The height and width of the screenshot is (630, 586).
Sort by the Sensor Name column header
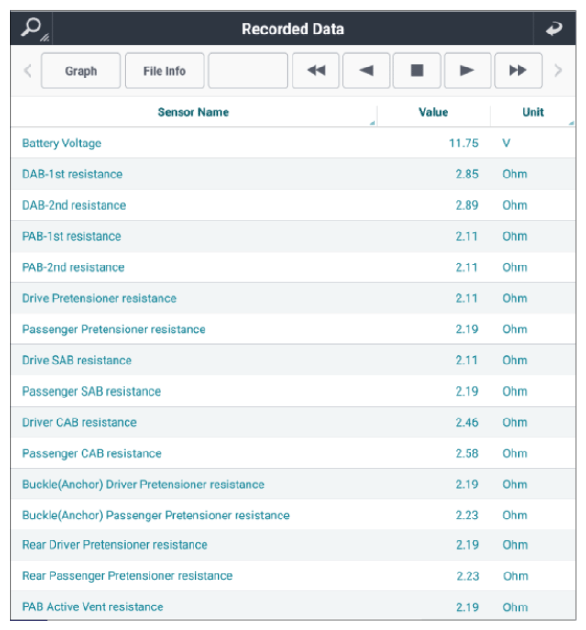coord(194,112)
